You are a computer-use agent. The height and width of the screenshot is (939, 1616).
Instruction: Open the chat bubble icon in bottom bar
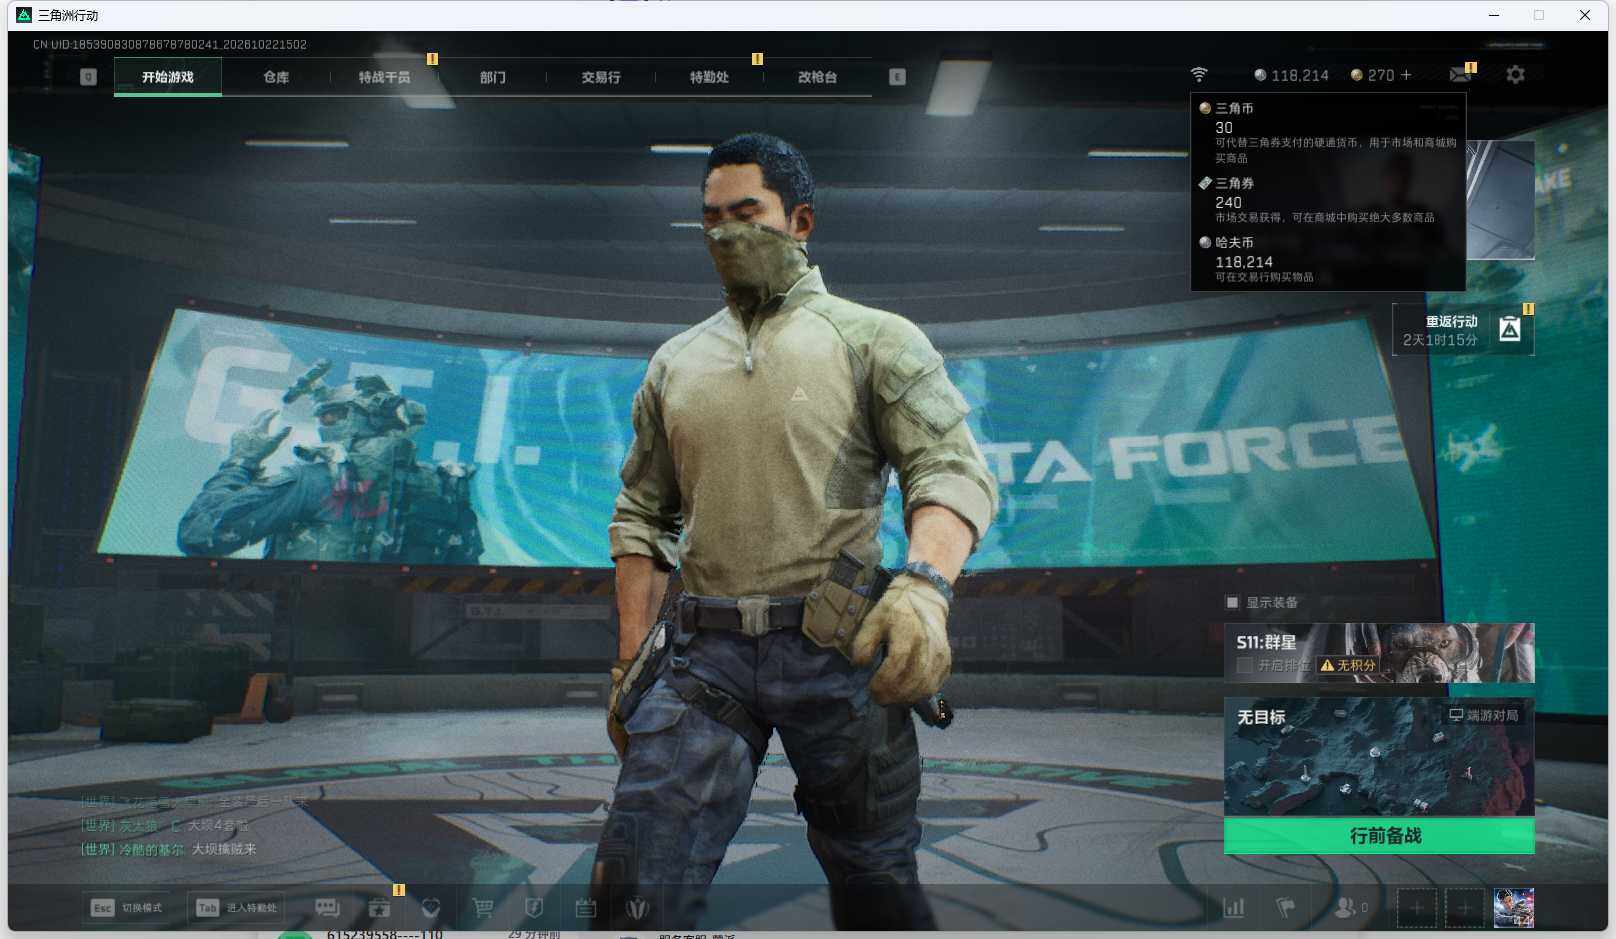click(327, 908)
